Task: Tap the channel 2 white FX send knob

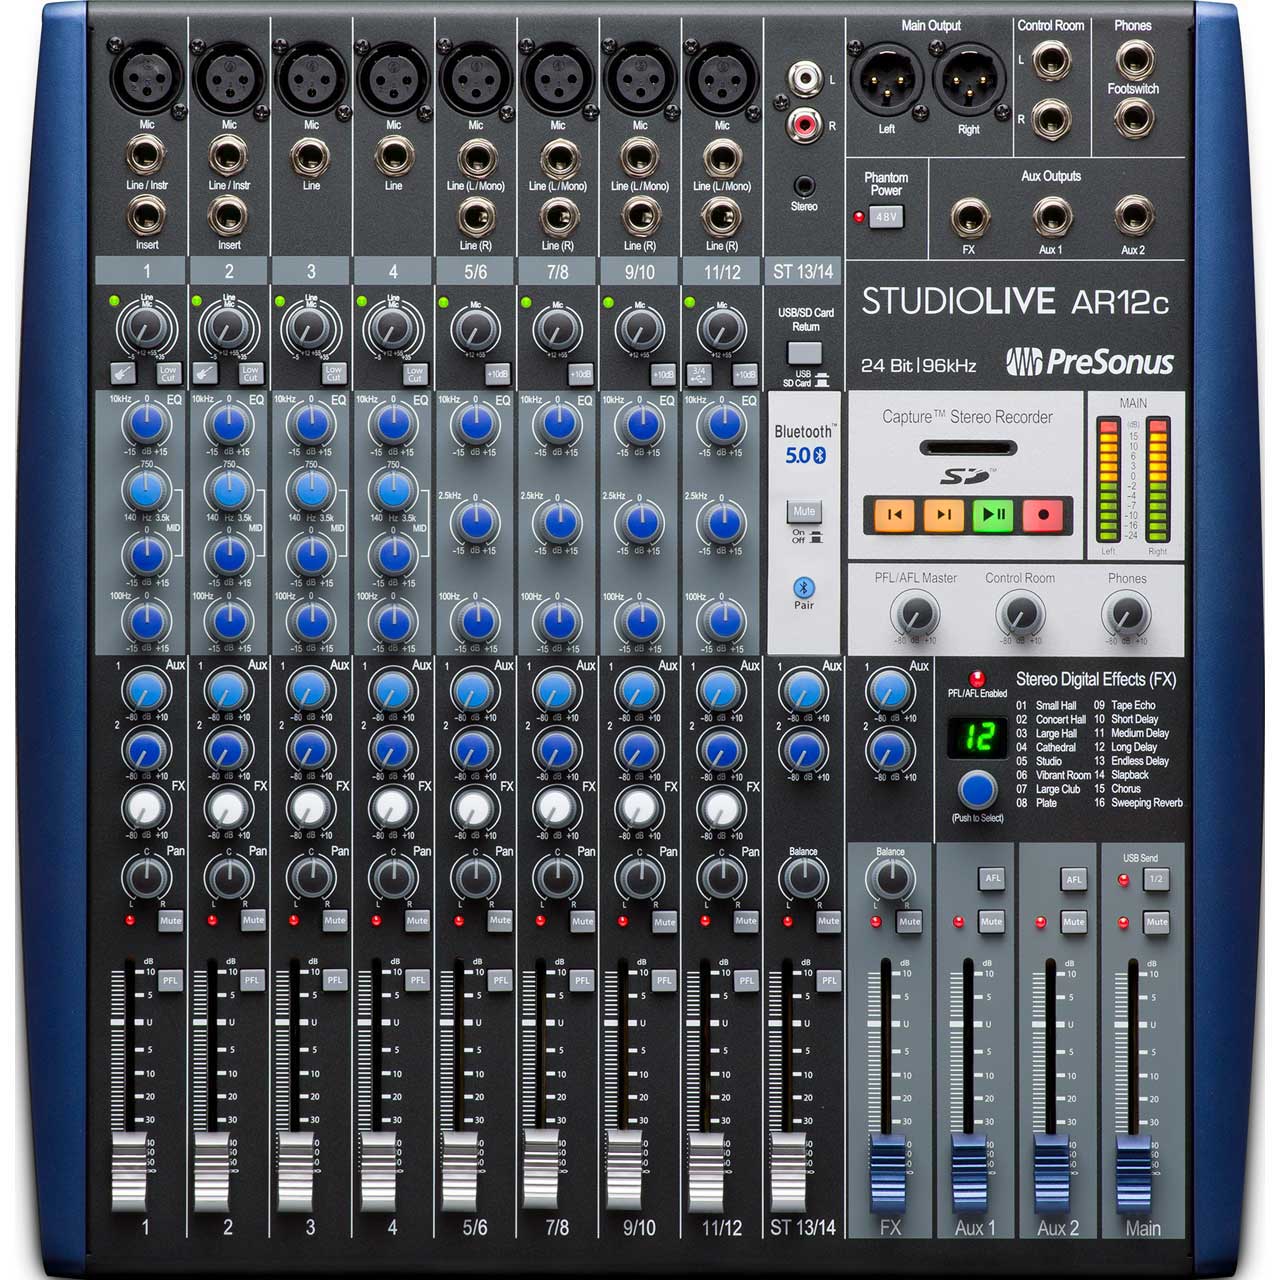Action: click(229, 807)
